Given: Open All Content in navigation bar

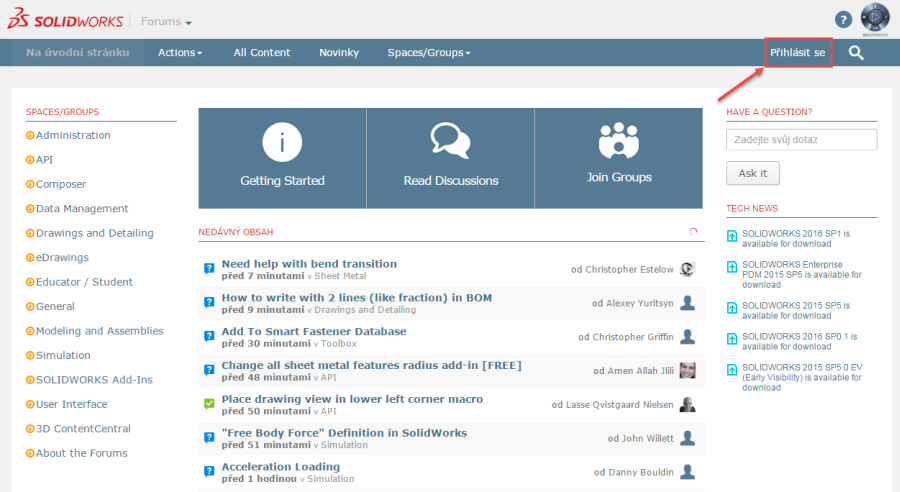Looking at the screenshot, I should [x=262, y=53].
